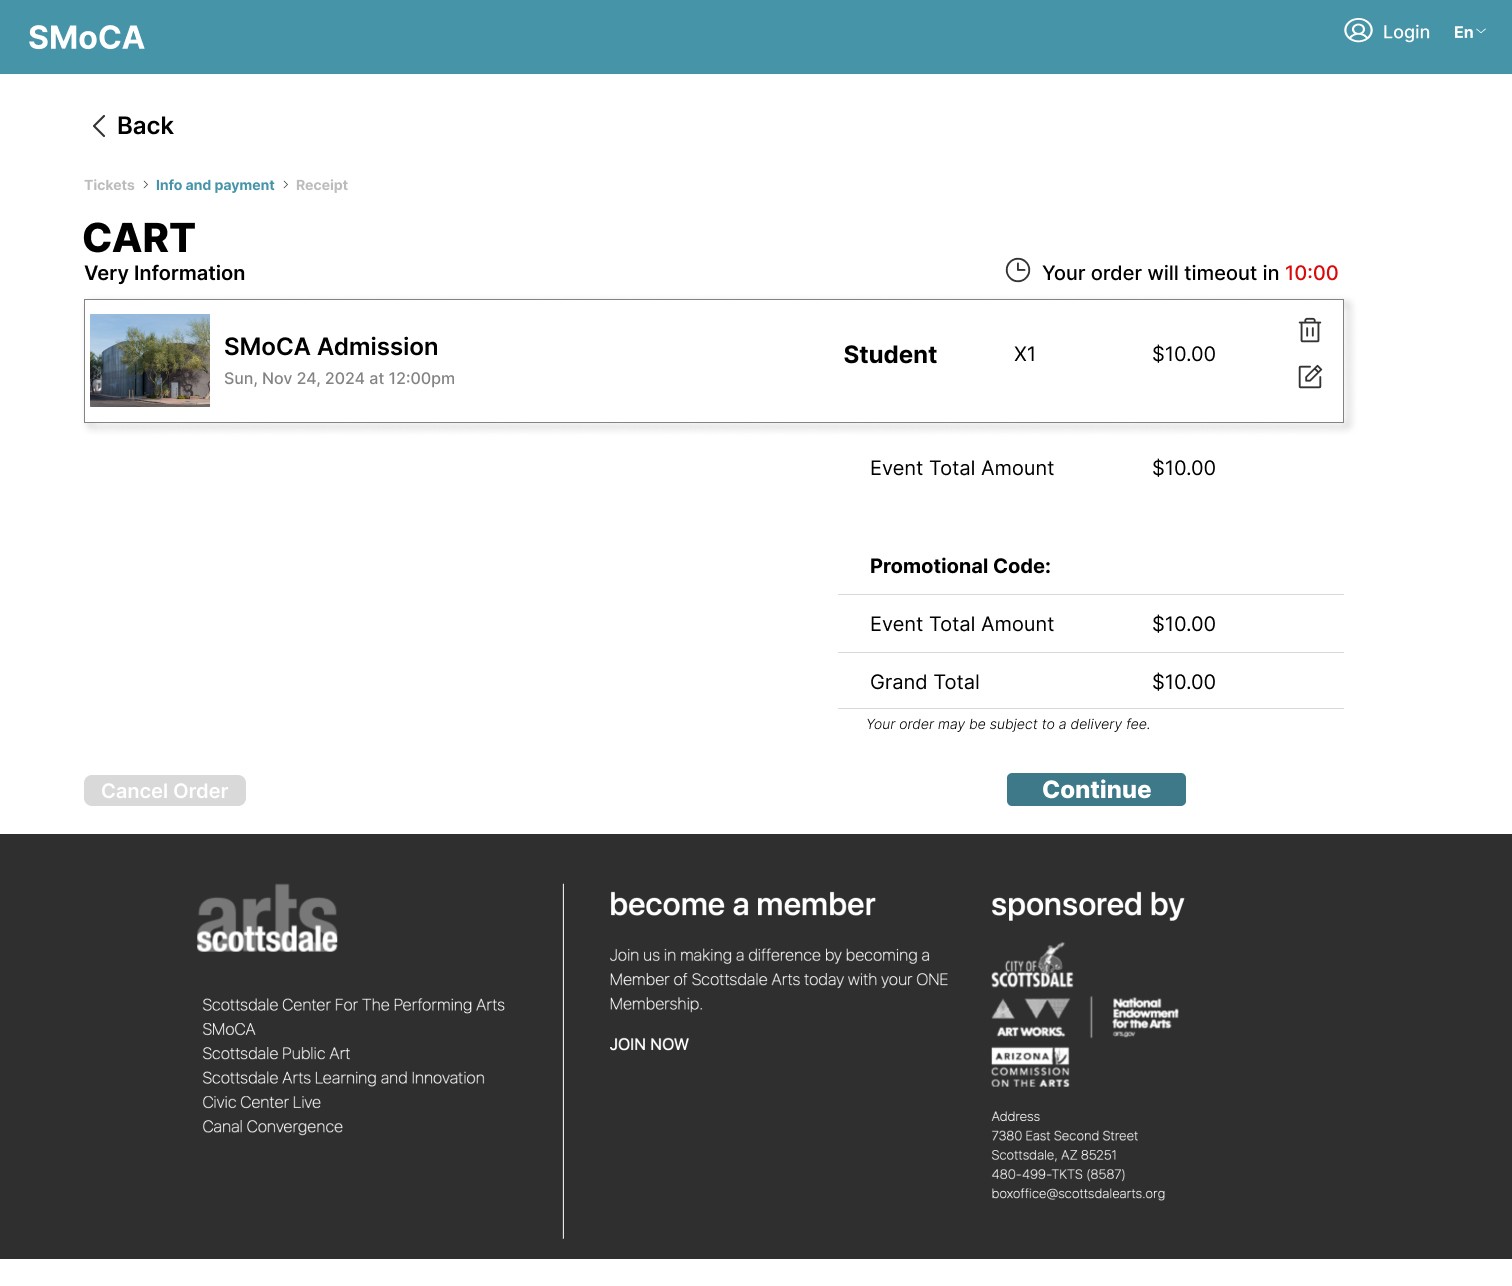Click JOIN NOW membership link

(x=649, y=1044)
